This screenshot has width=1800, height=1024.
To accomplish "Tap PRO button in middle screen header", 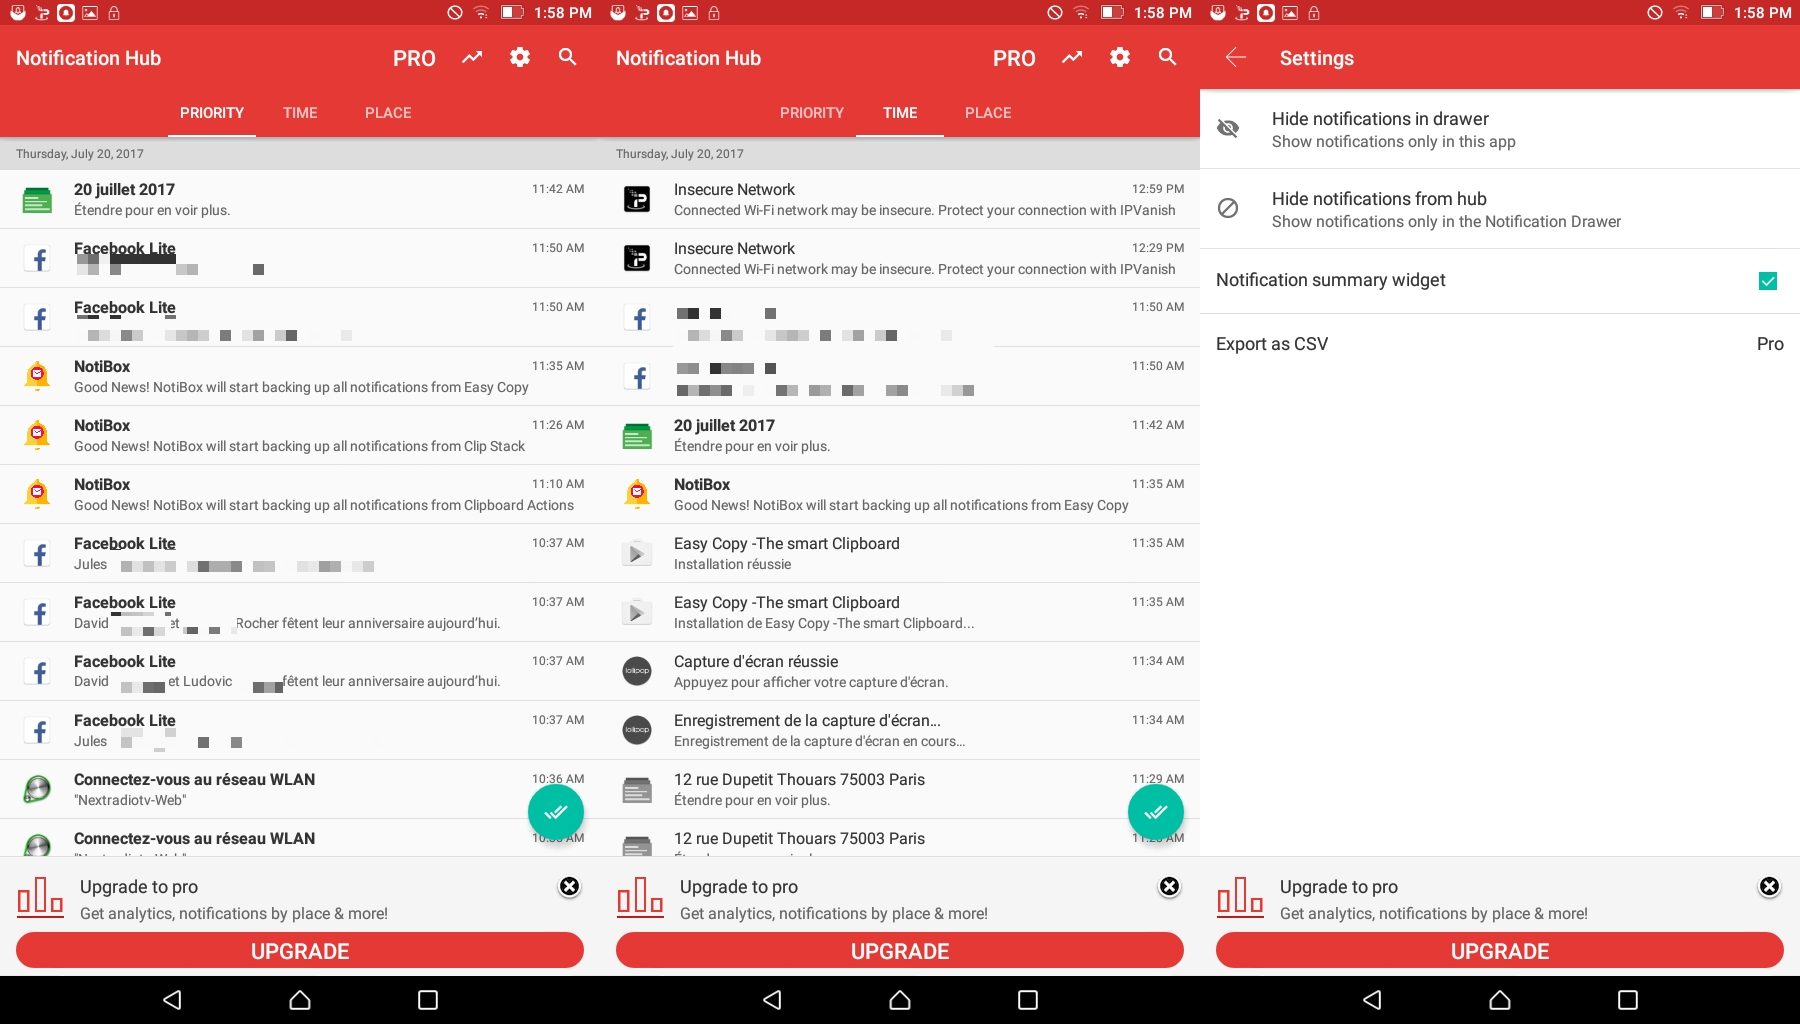I will pos(1014,58).
